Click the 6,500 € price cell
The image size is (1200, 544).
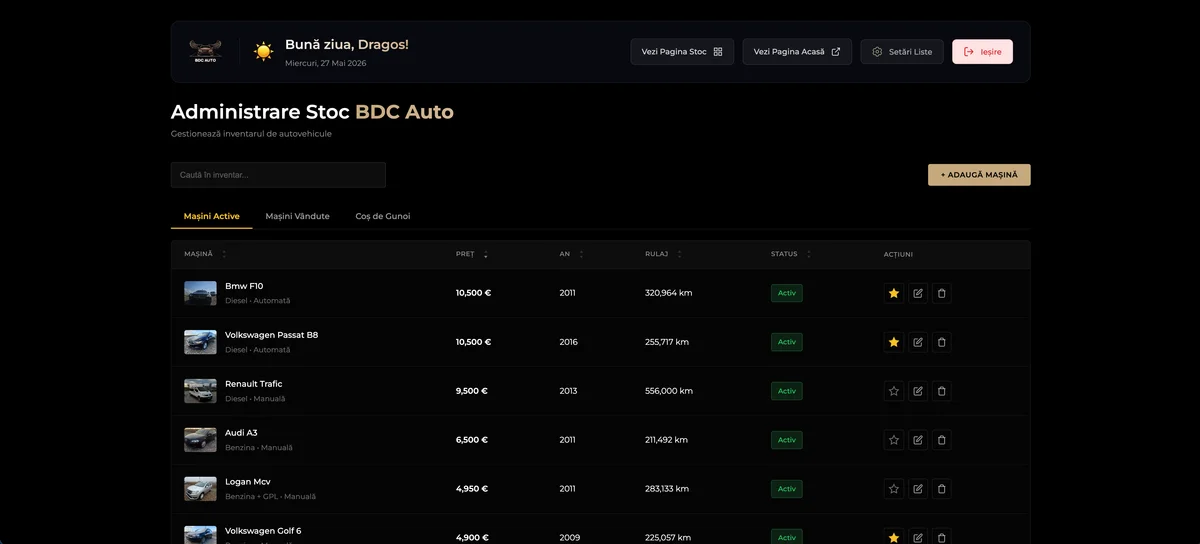472,440
